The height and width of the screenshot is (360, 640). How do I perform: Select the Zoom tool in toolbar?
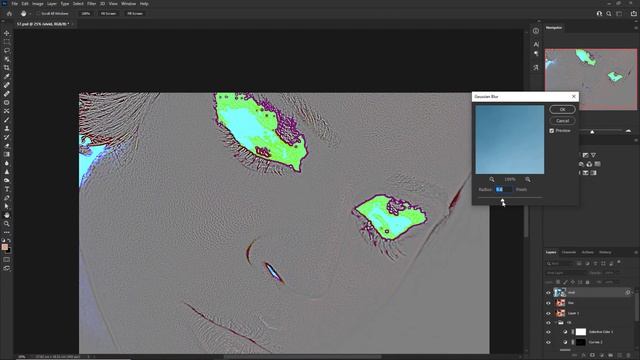point(7,224)
